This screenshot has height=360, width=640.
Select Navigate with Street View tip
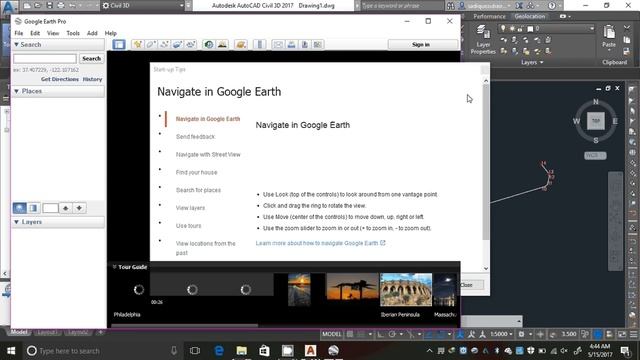208,155
